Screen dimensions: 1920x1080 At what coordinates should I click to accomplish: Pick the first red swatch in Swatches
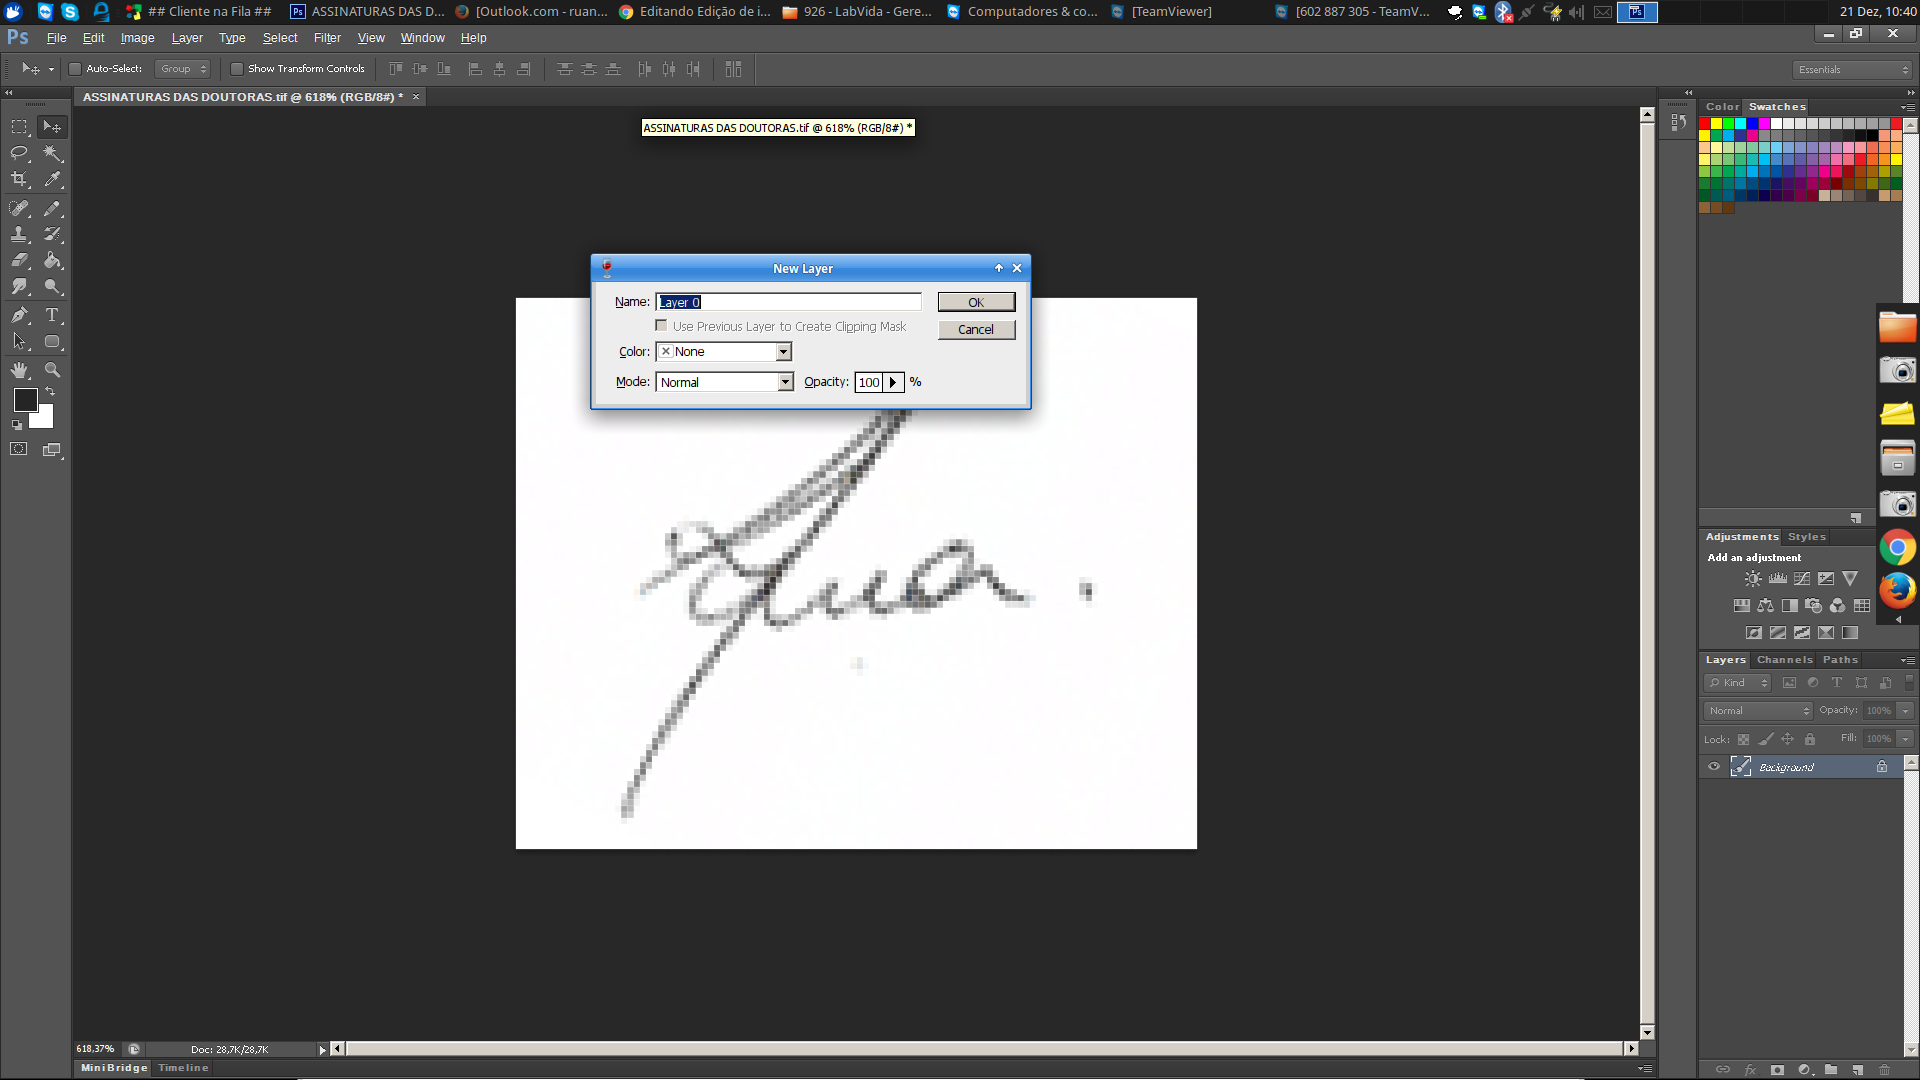pos(1704,124)
